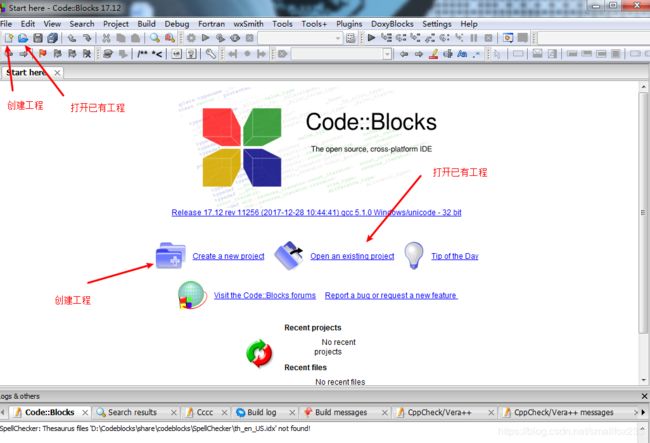650x443 pixels.
Task: Select the Cccc log tab
Action: [205, 412]
